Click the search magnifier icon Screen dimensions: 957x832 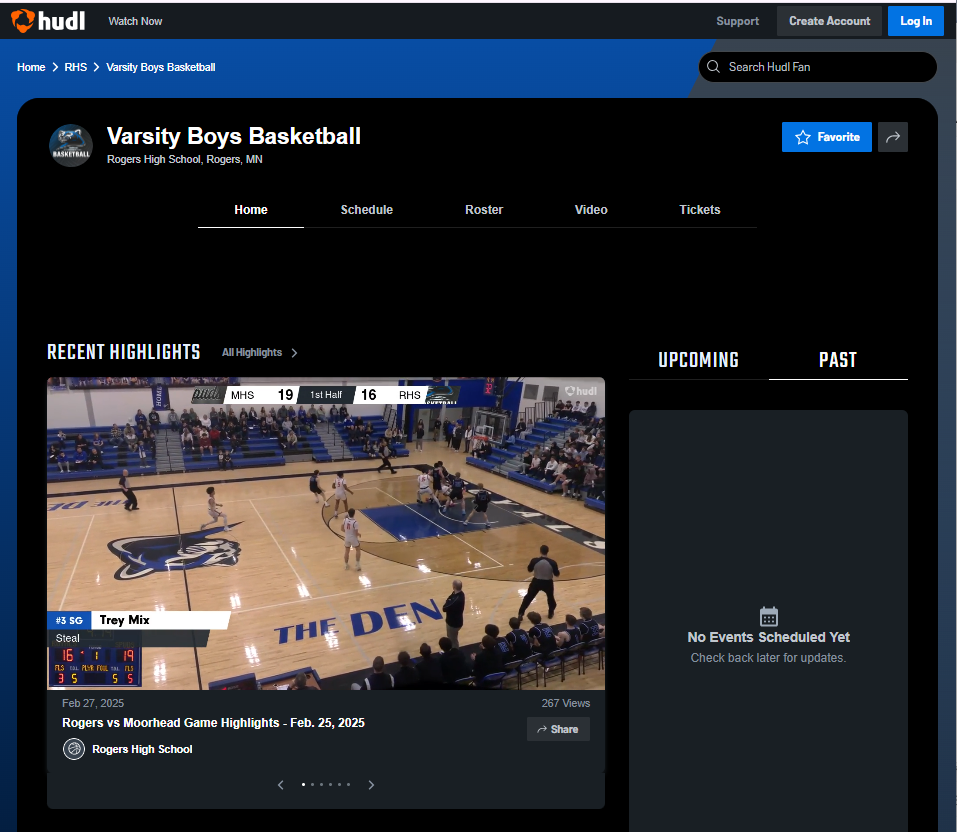pyautogui.click(x=713, y=67)
